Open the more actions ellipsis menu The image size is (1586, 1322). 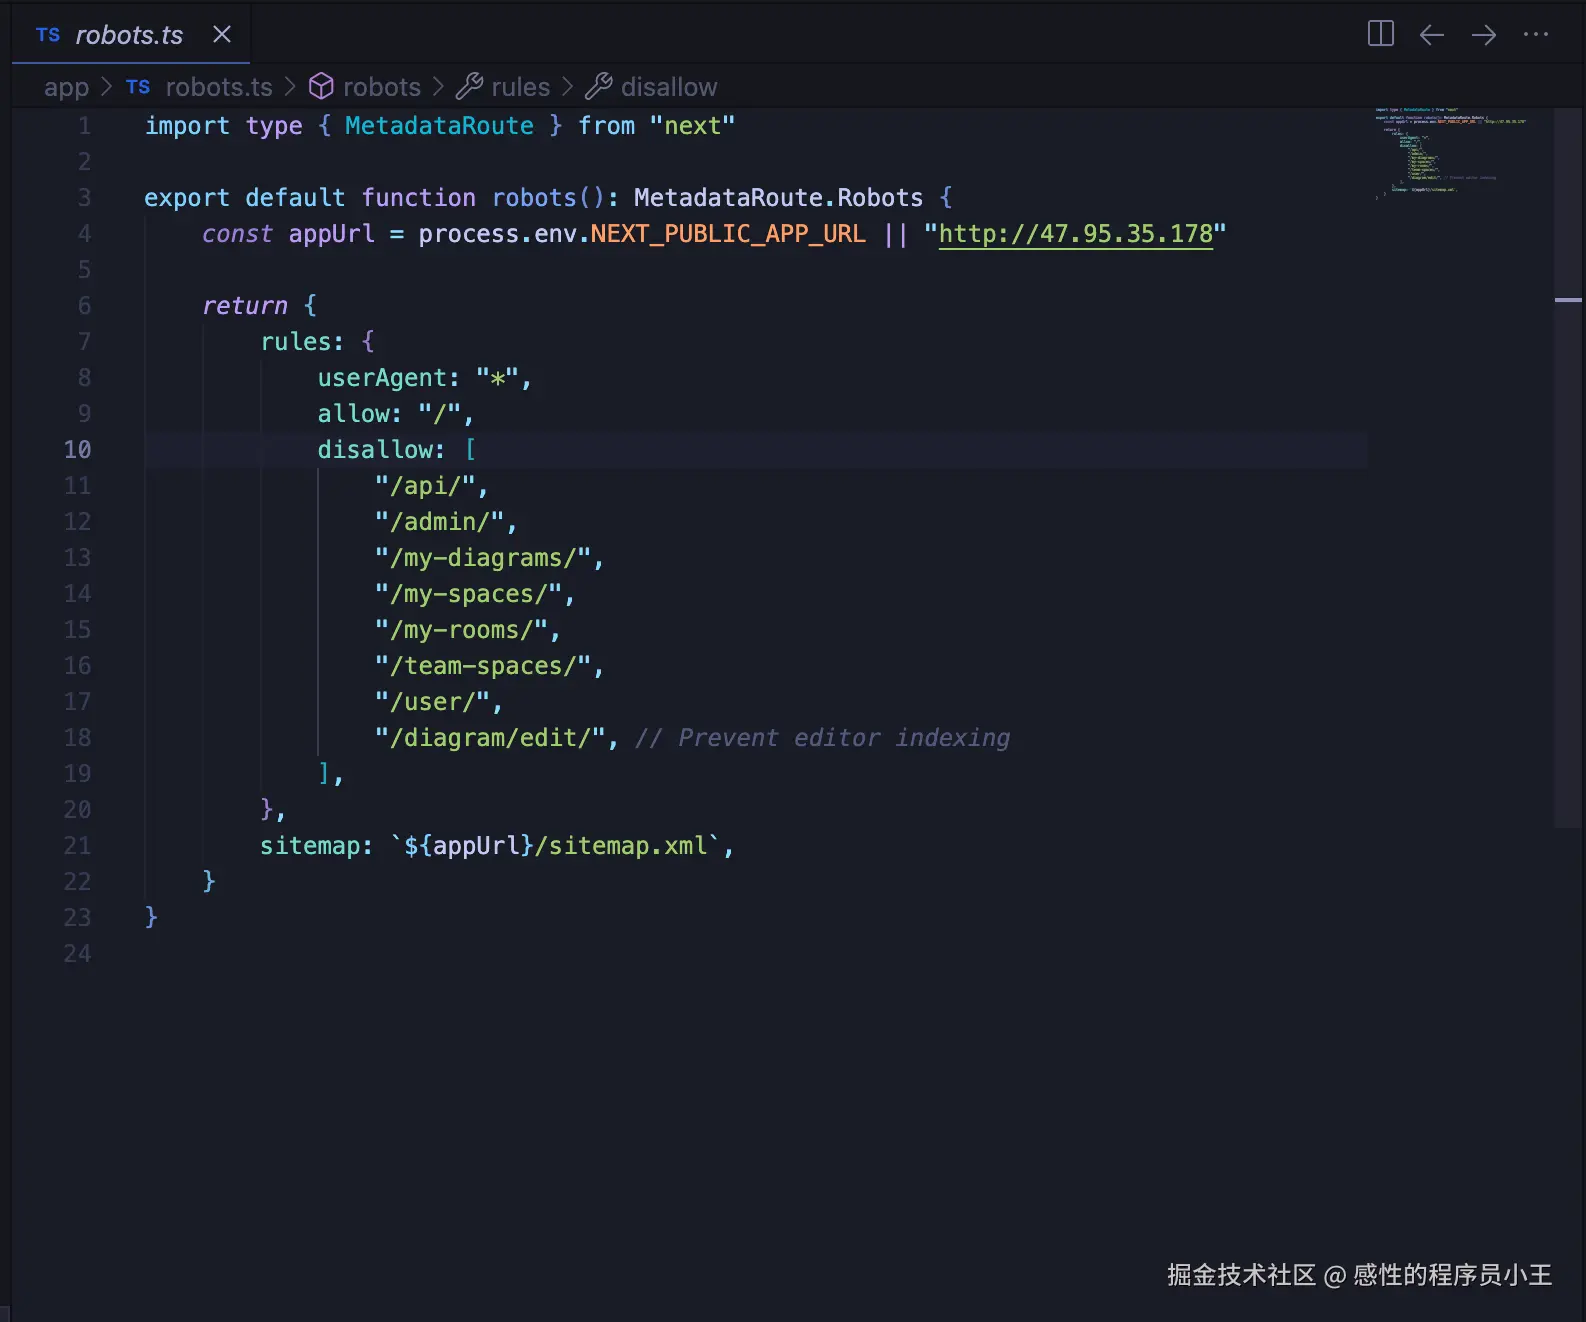tap(1536, 35)
